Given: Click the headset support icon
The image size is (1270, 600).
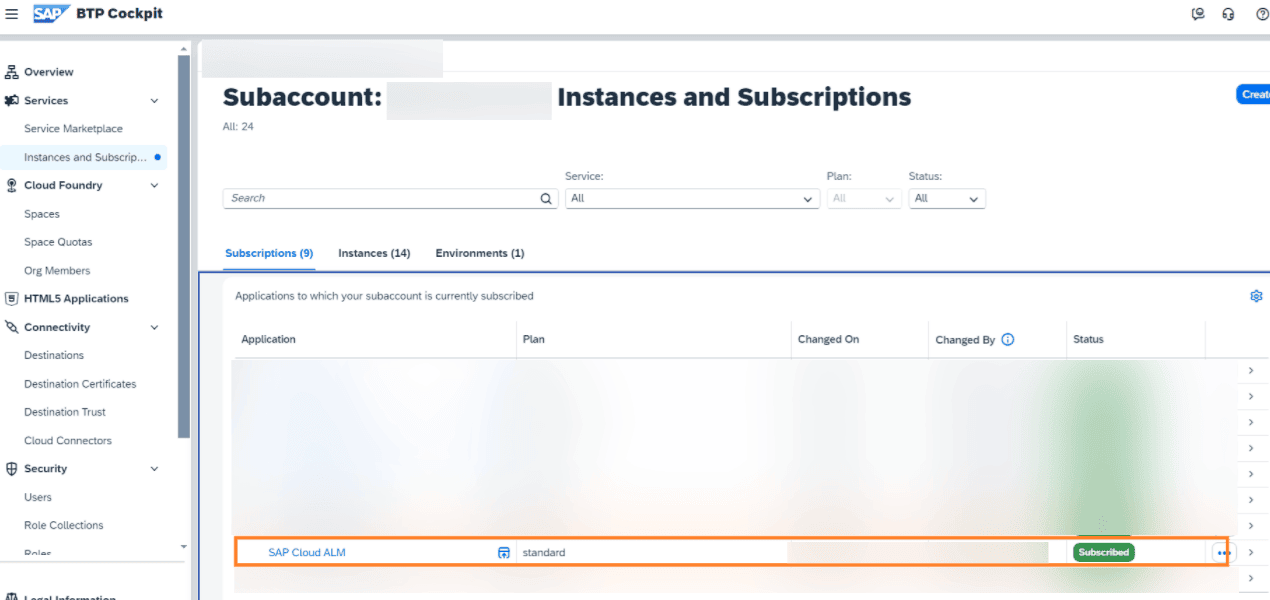Looking at the screenshot, I should tap(1228, 14).
